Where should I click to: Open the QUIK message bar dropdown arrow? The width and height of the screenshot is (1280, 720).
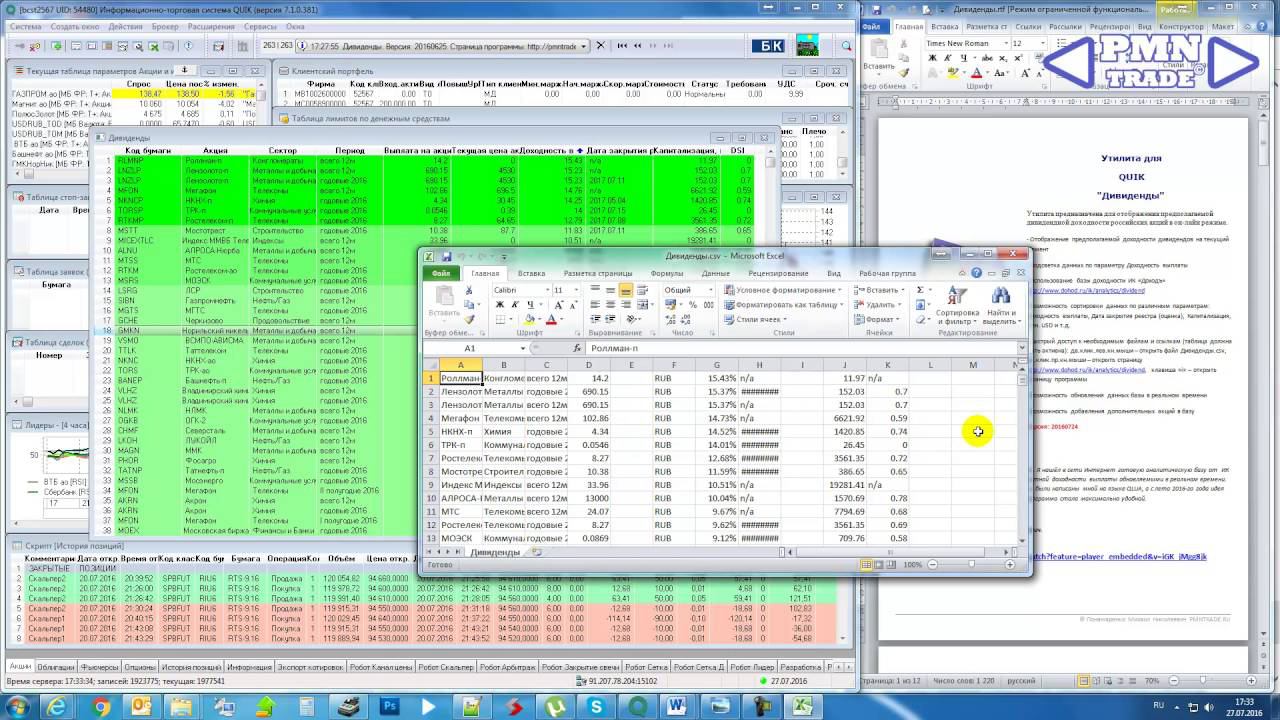[x=583, y=46]
